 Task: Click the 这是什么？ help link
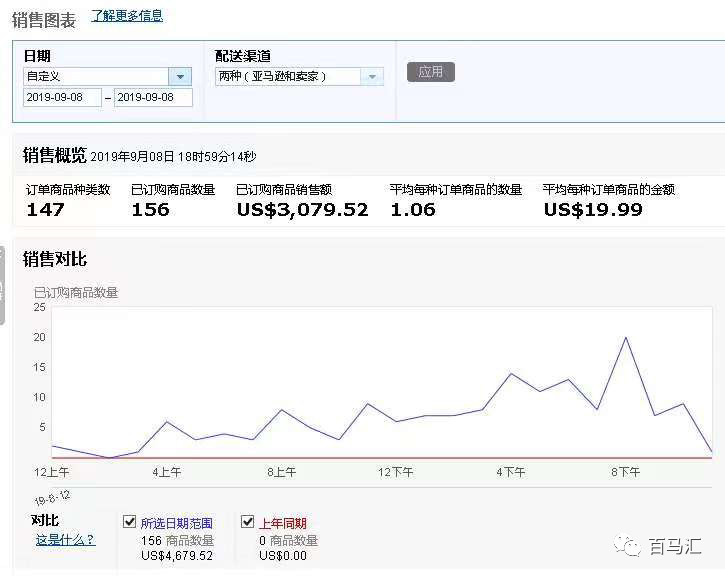tap(66, 540)
